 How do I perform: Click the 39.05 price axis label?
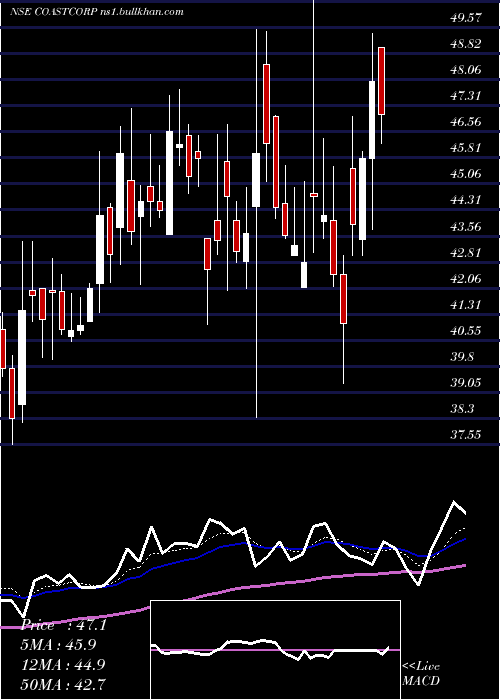click(x=466, y=383)
